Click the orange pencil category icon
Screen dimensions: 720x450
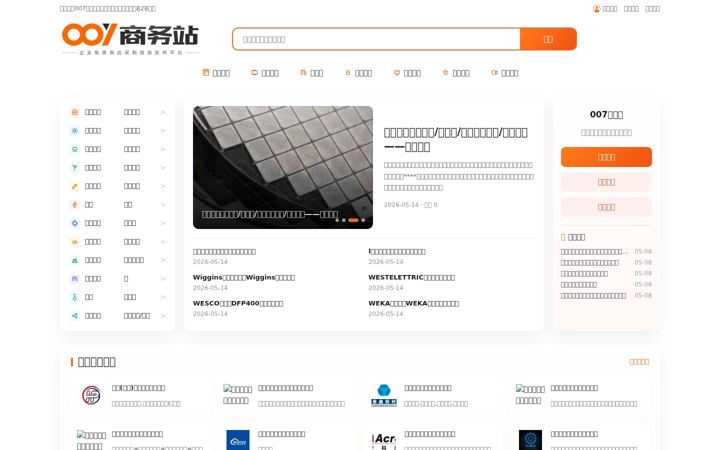[x=75, y=186]
